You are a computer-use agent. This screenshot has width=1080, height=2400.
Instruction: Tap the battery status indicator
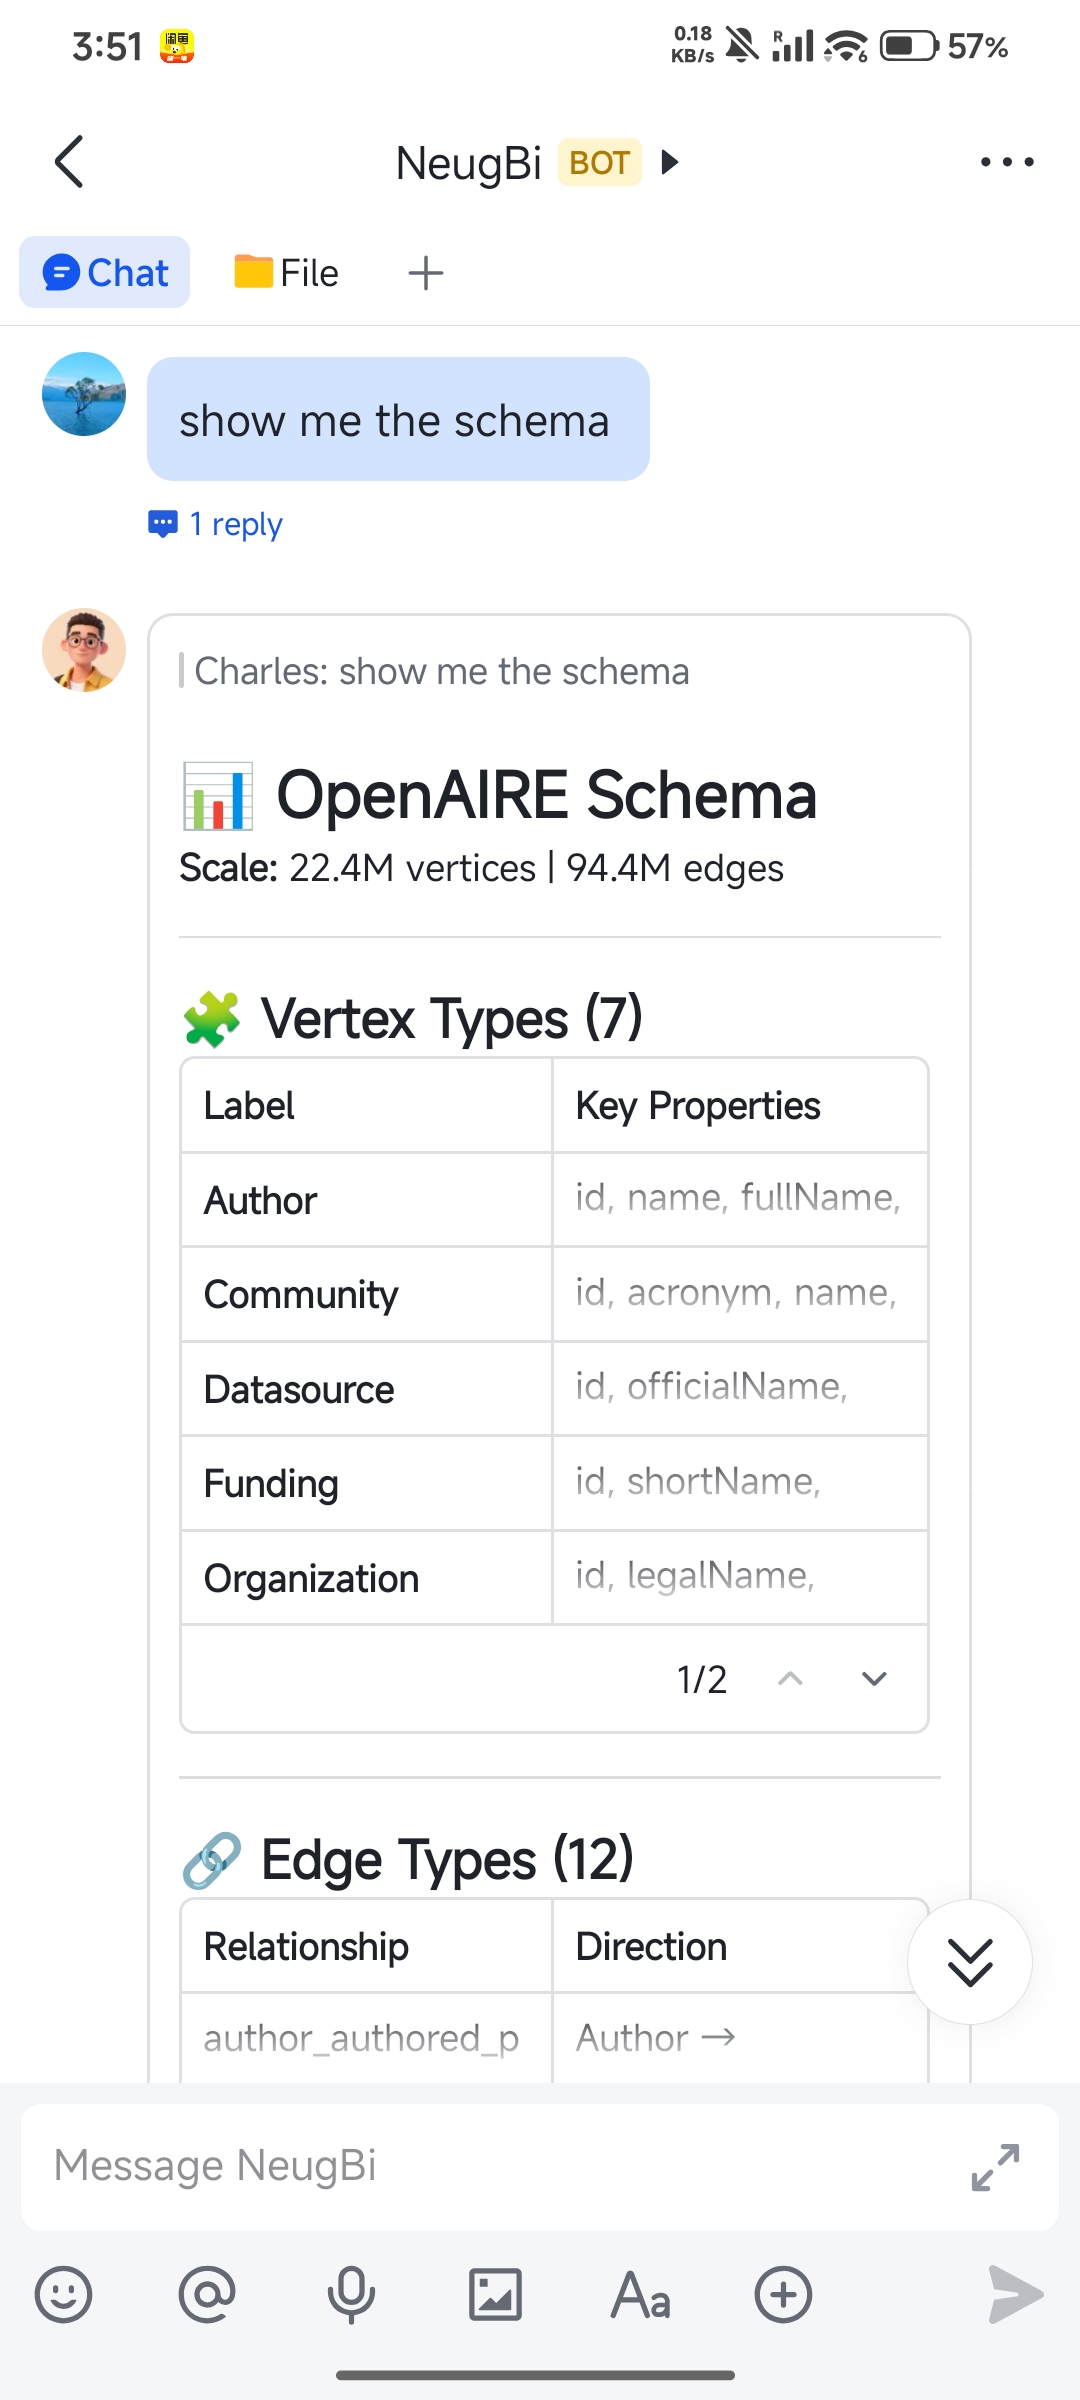908,46
